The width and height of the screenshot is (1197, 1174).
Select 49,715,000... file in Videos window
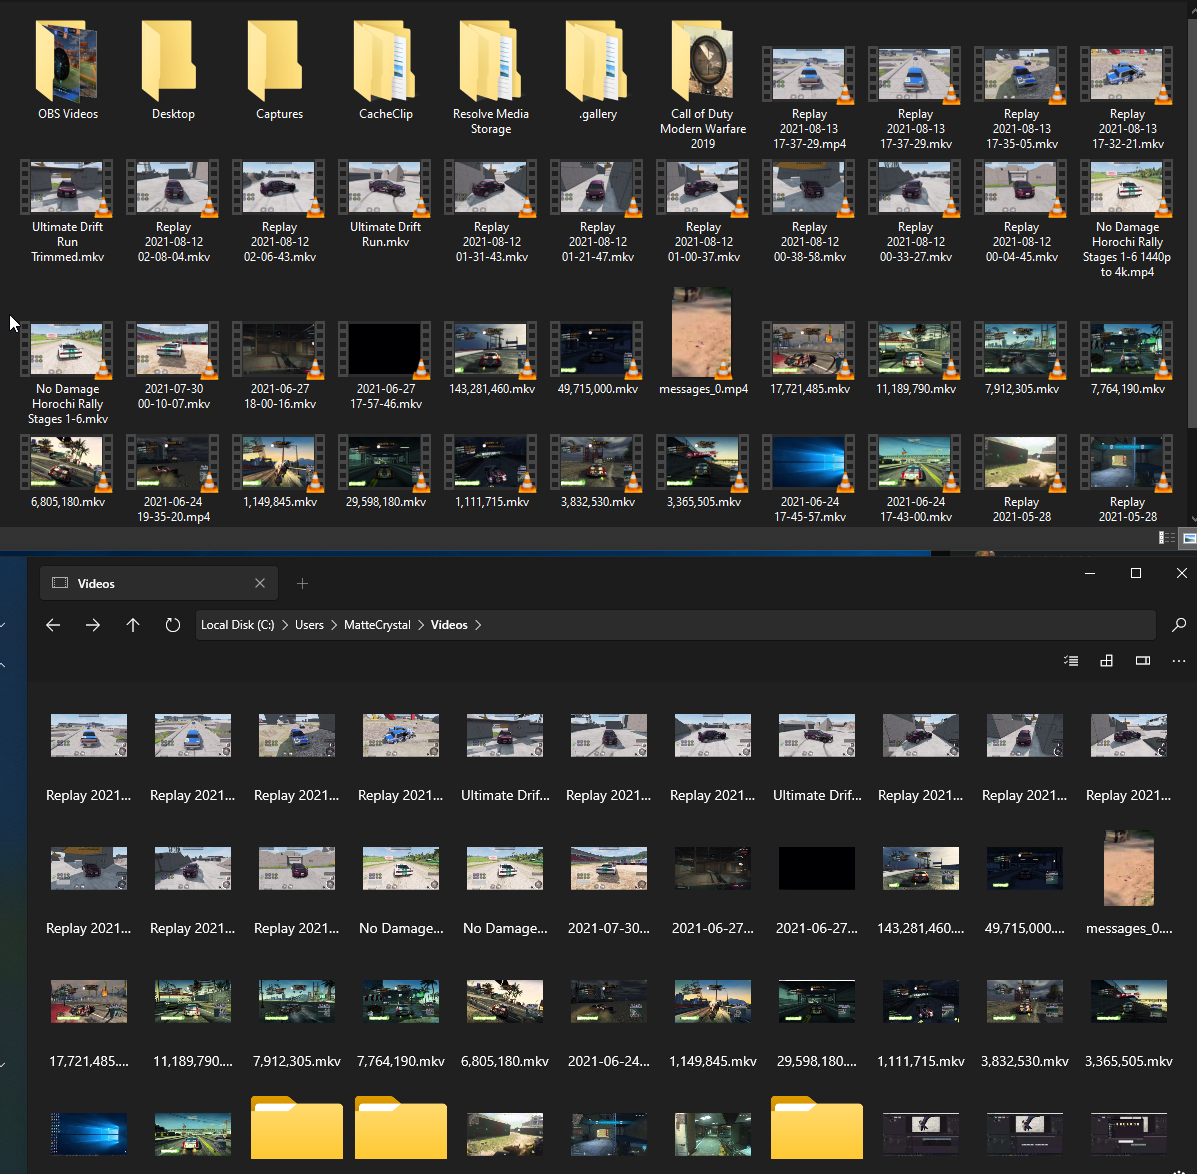1024,890
